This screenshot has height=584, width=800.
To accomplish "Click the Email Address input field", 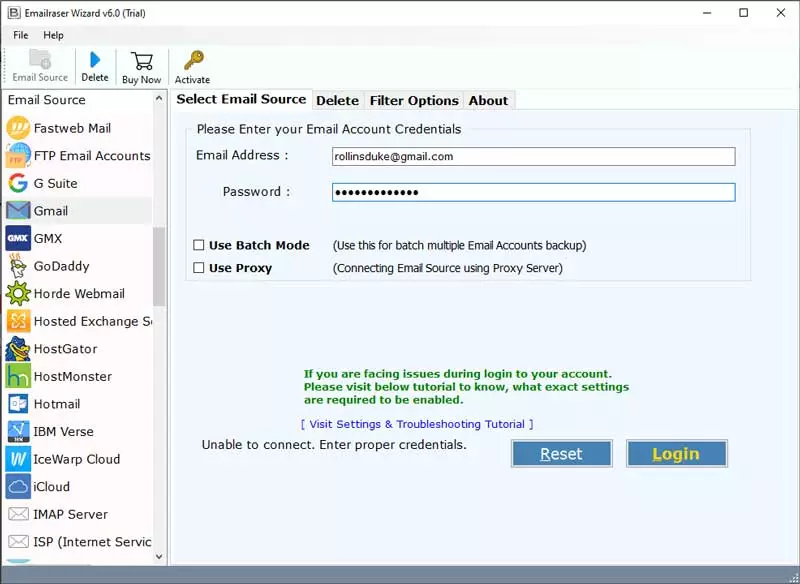I will click(x=533, y=157).
